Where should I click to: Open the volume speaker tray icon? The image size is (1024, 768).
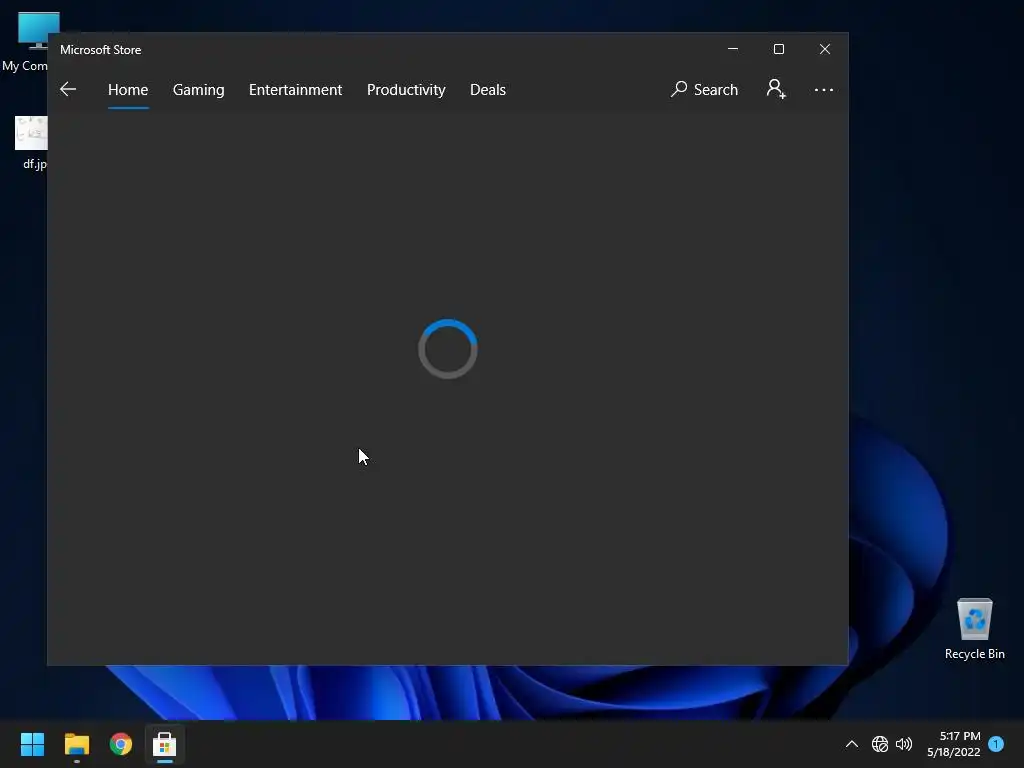904,744
